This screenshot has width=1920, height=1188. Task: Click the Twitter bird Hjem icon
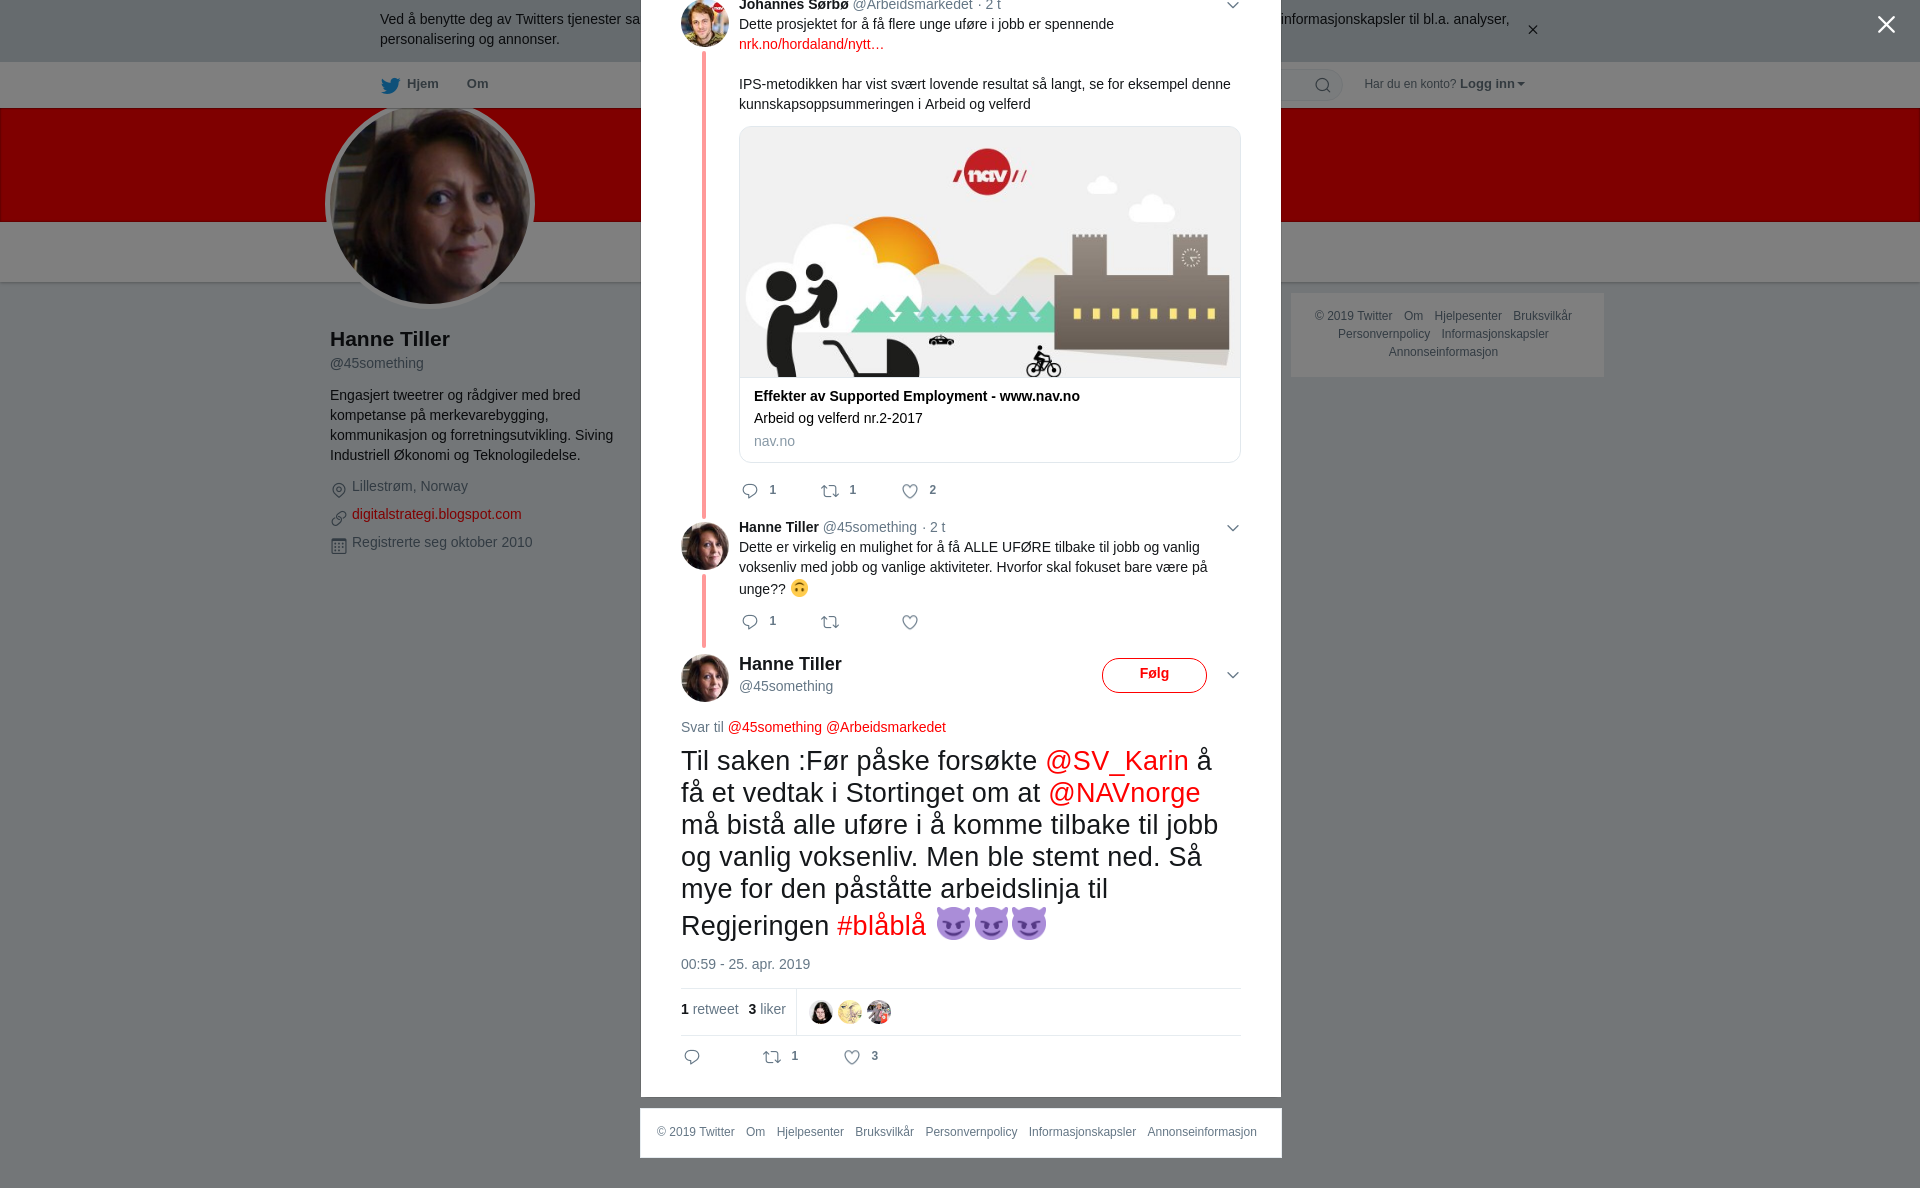[390, 85]
